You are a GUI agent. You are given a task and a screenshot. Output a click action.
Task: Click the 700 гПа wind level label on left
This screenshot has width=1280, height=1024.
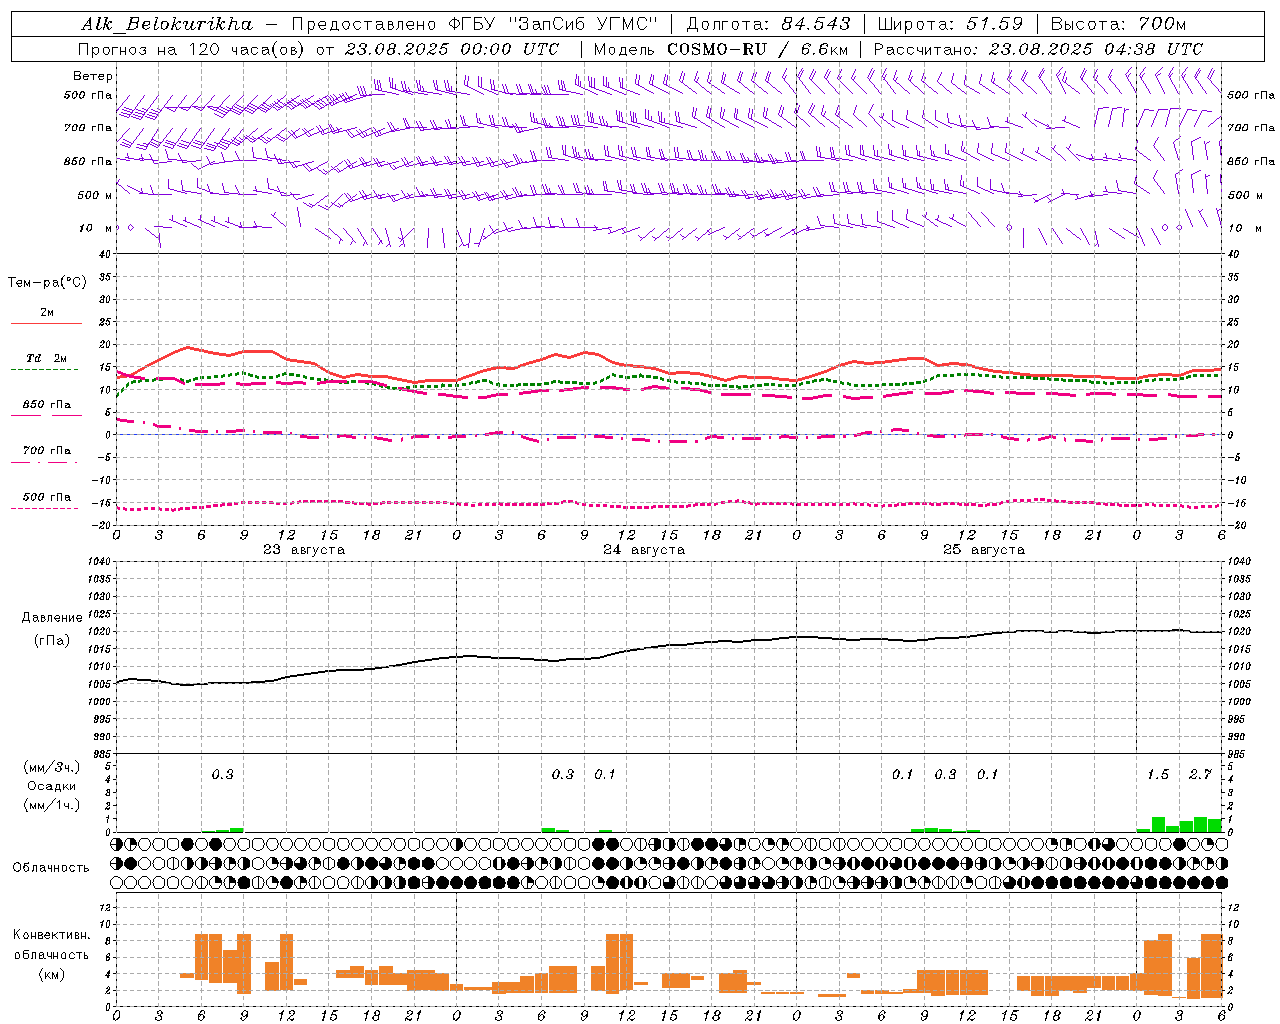coord(88,128)
